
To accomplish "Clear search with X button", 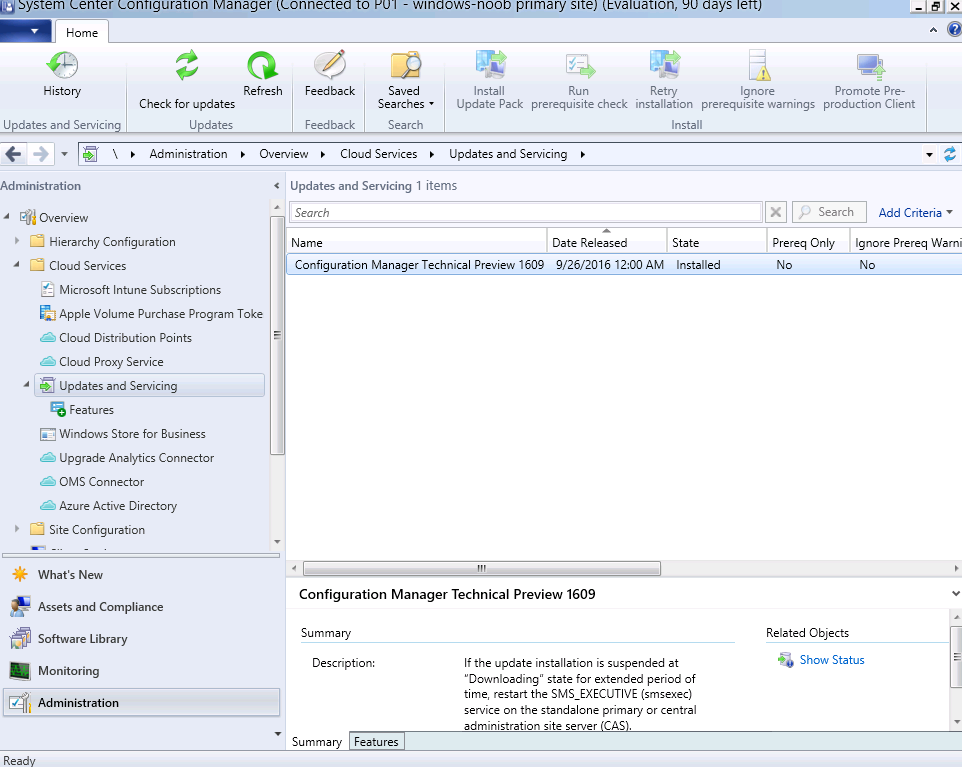I will click(x=775, y=212).
